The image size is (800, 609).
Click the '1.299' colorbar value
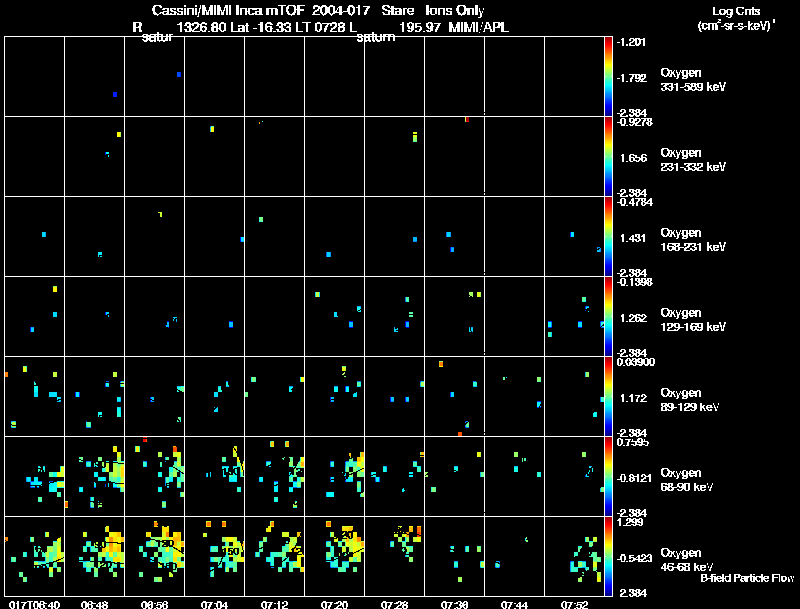pyautogui.click(x=631, y=522)
